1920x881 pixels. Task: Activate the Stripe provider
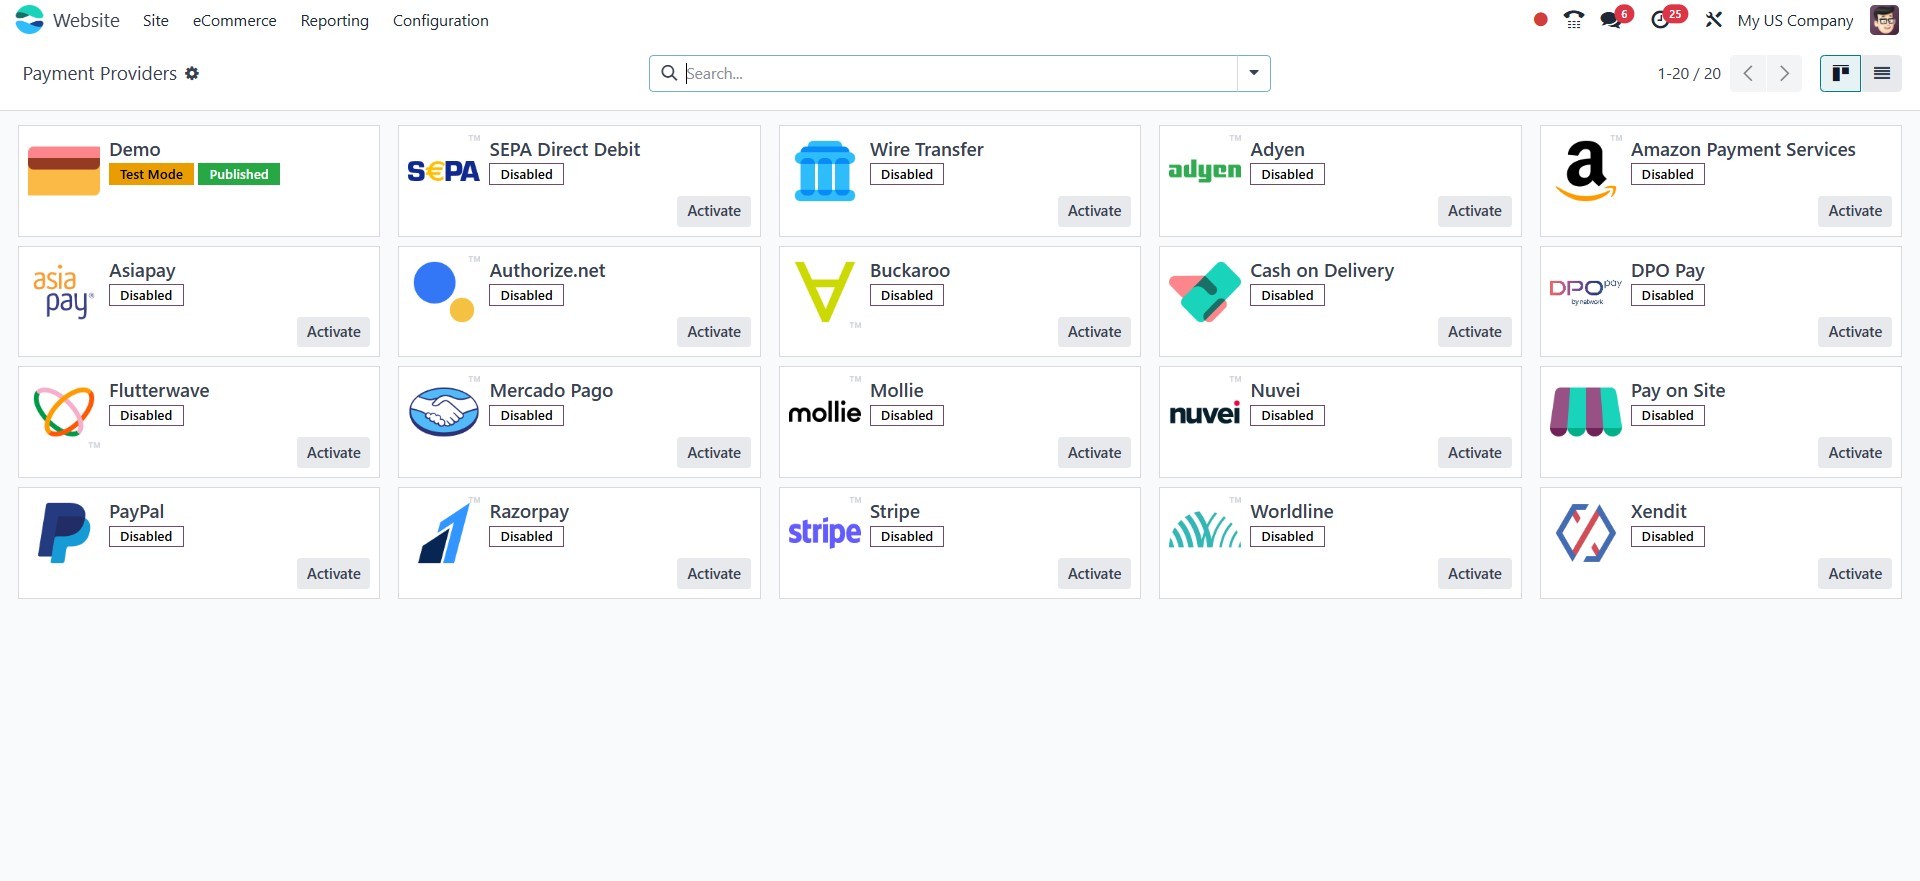(x=1094, y=574)
